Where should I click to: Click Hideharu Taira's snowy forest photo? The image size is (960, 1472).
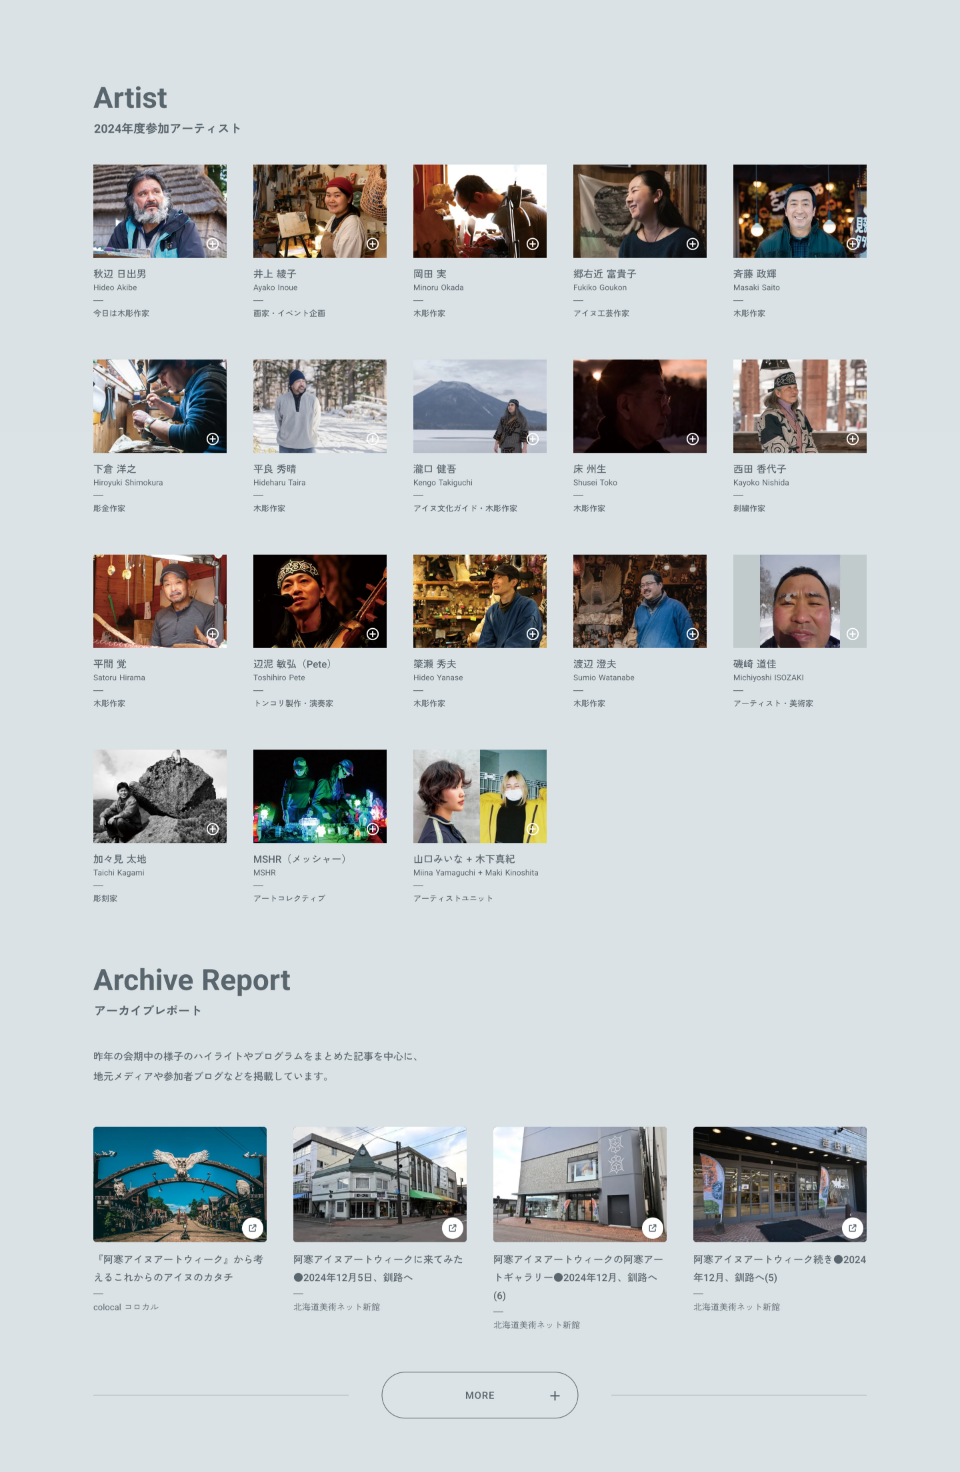pyautogui.click(x=319, y=406)
